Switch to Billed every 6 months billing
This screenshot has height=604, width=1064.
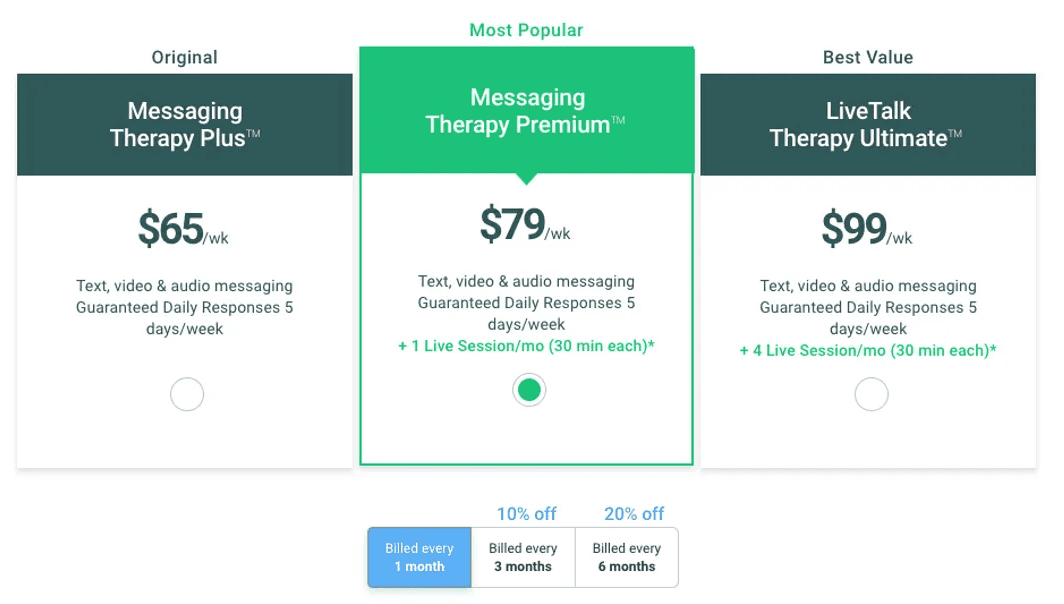(x=627, y=557)
